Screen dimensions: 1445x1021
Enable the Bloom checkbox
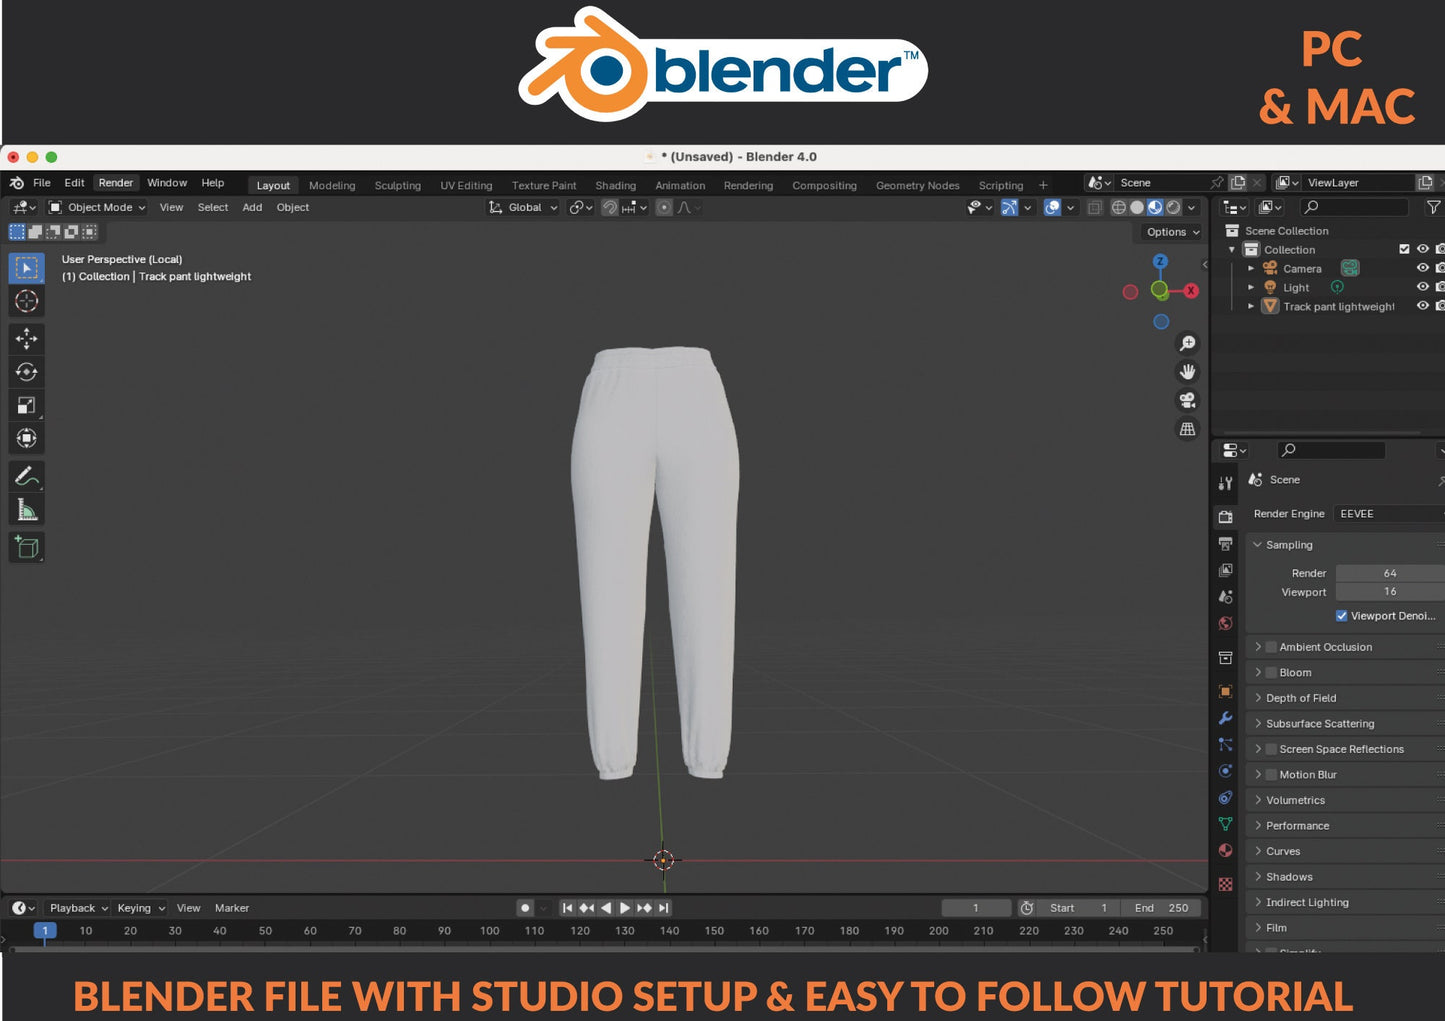coord(1272,673)
